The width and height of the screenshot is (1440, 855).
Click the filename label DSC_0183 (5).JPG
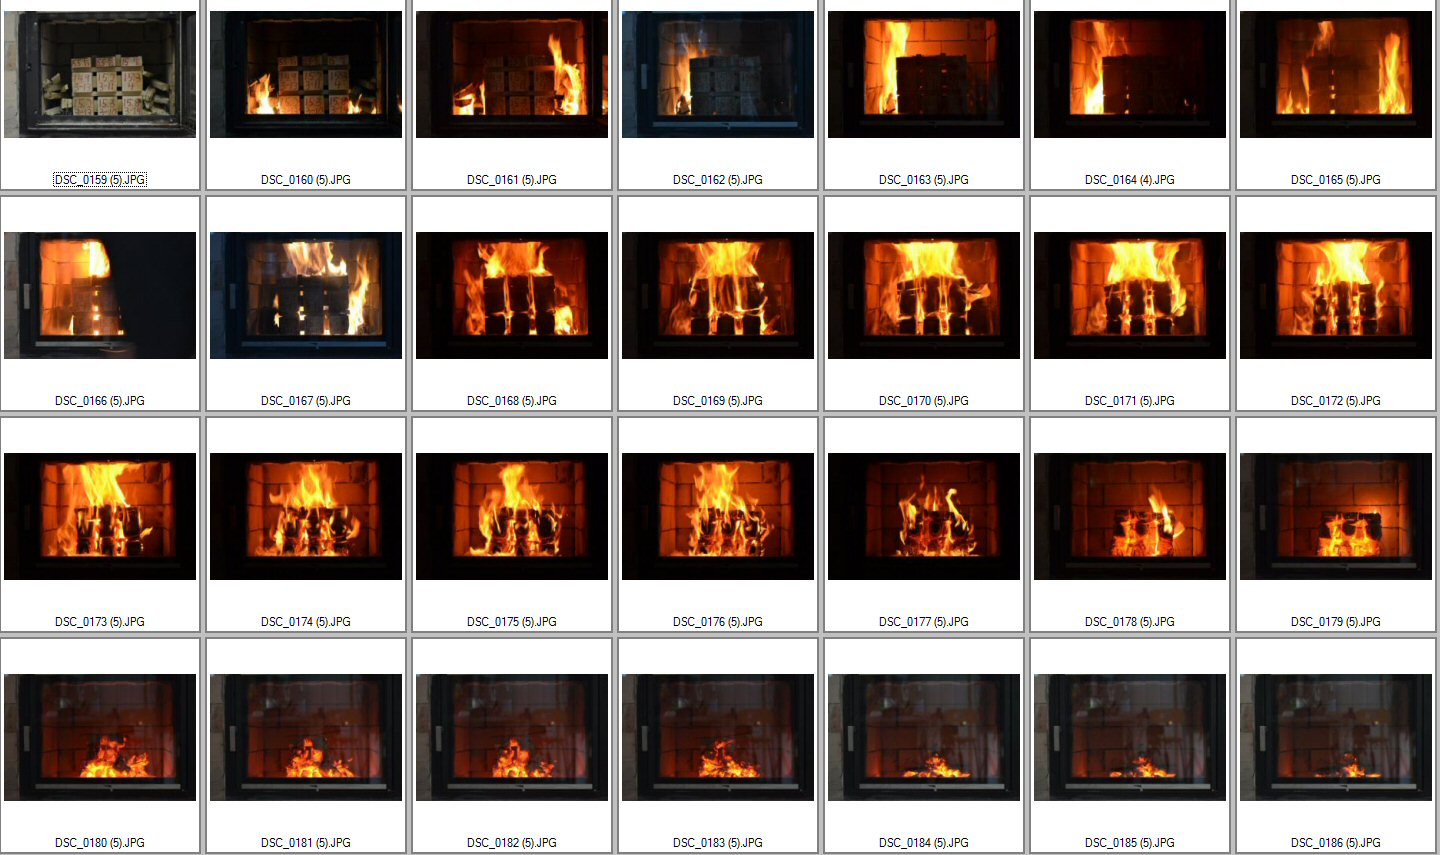click(x=718, y=843)
